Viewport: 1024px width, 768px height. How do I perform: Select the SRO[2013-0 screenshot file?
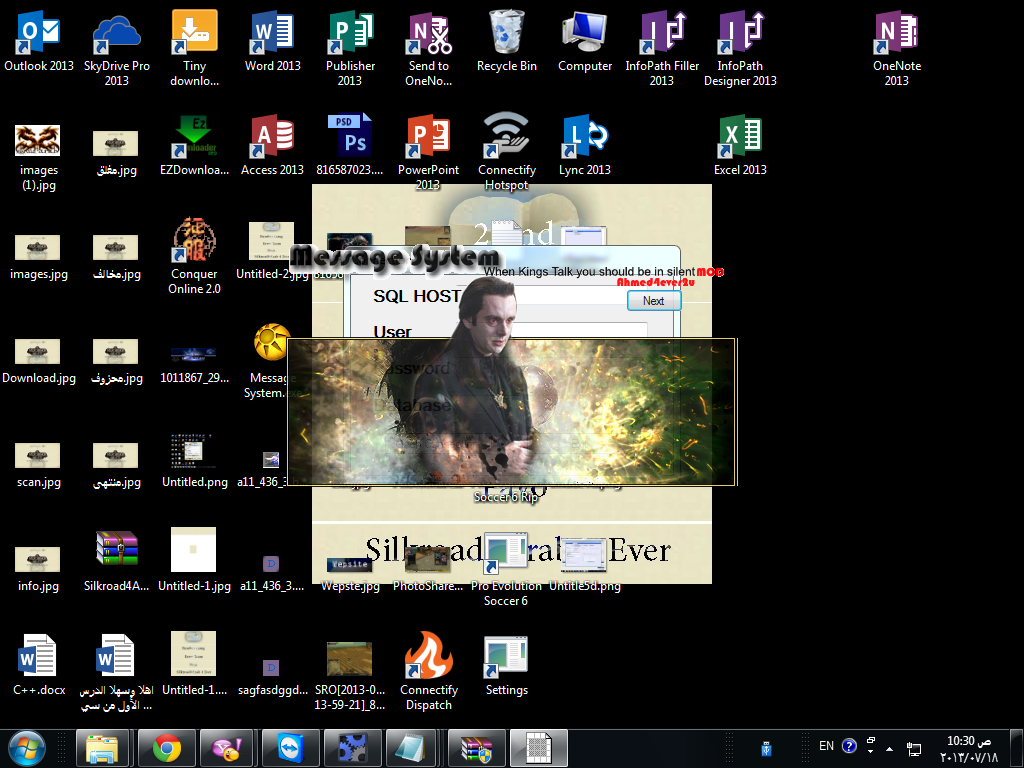(x=349, y=659)
